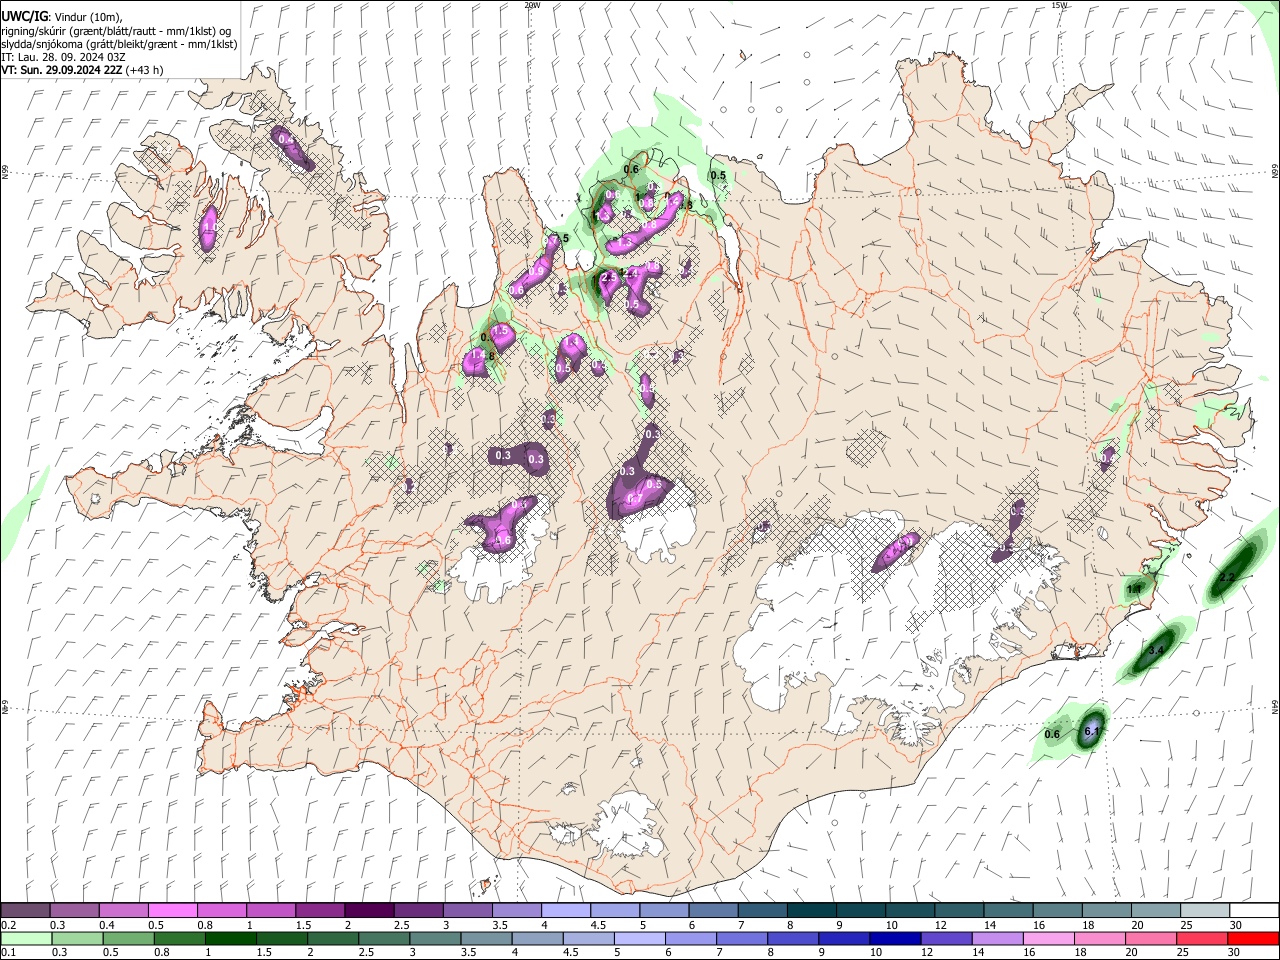1280x960 pixels.
Task: Select the pale pink swatch between 16 and 18 on rain scale
Action: (1048, 938)
